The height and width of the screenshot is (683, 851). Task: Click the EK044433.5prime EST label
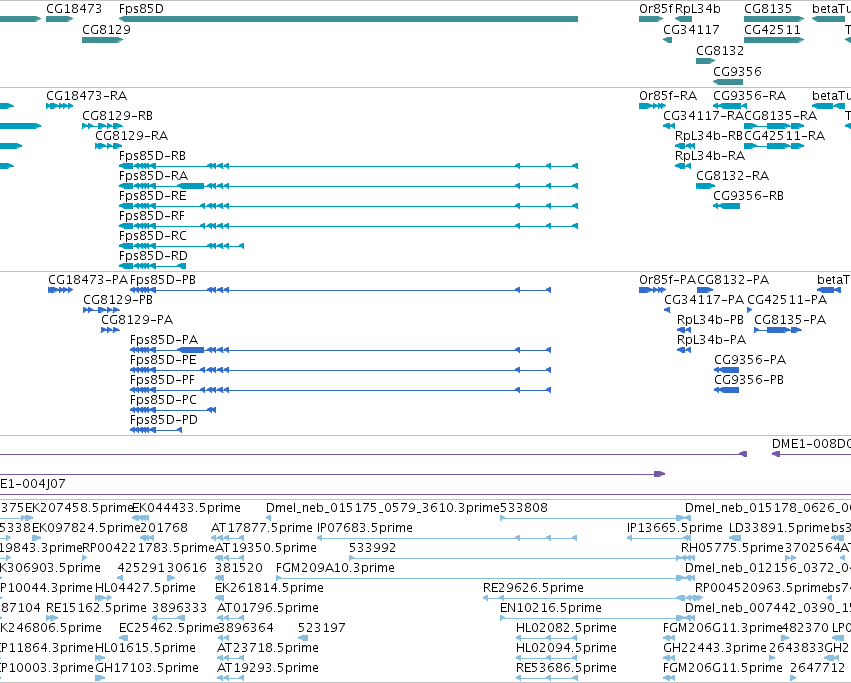[187, 508]
